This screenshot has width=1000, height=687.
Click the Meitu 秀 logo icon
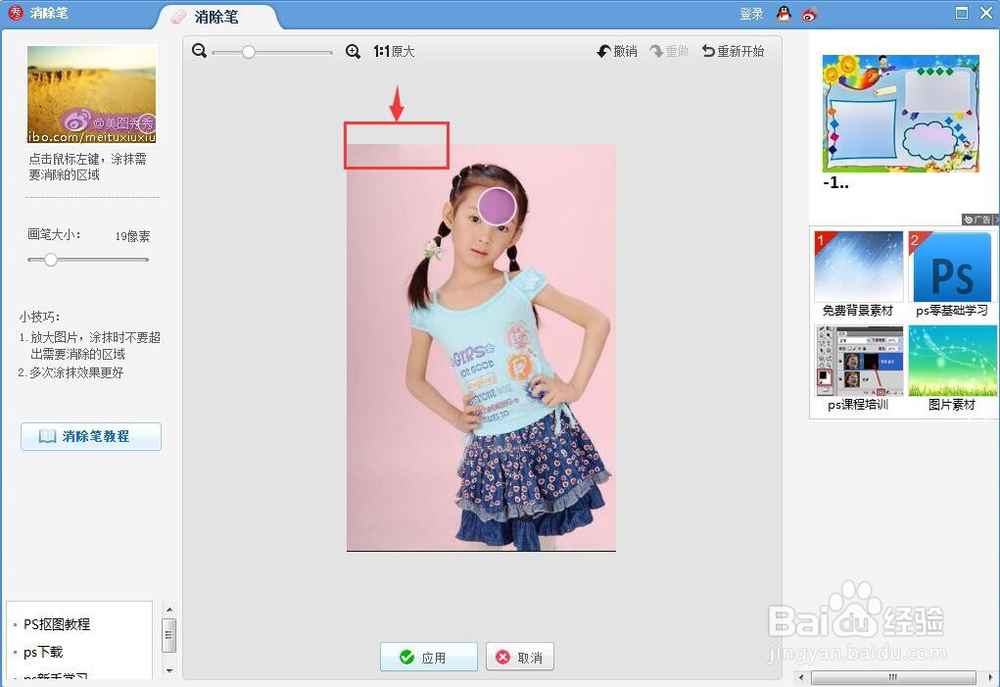[x=13, y=12]
